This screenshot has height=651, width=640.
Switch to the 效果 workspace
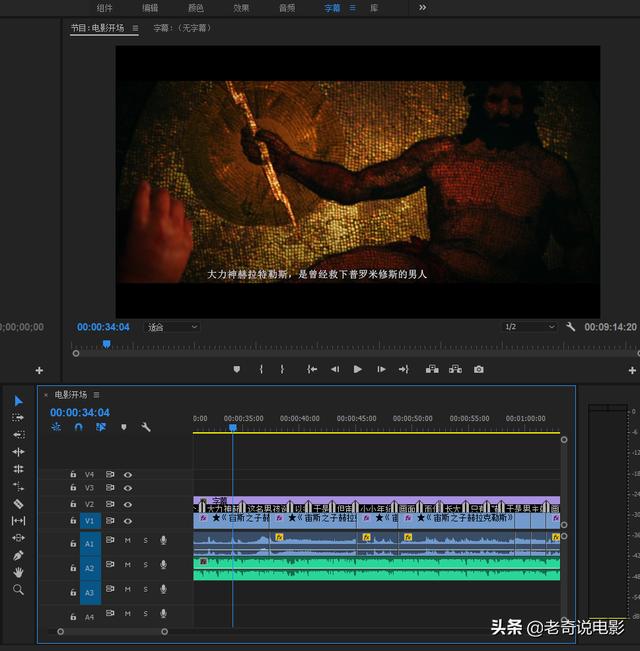241,8
